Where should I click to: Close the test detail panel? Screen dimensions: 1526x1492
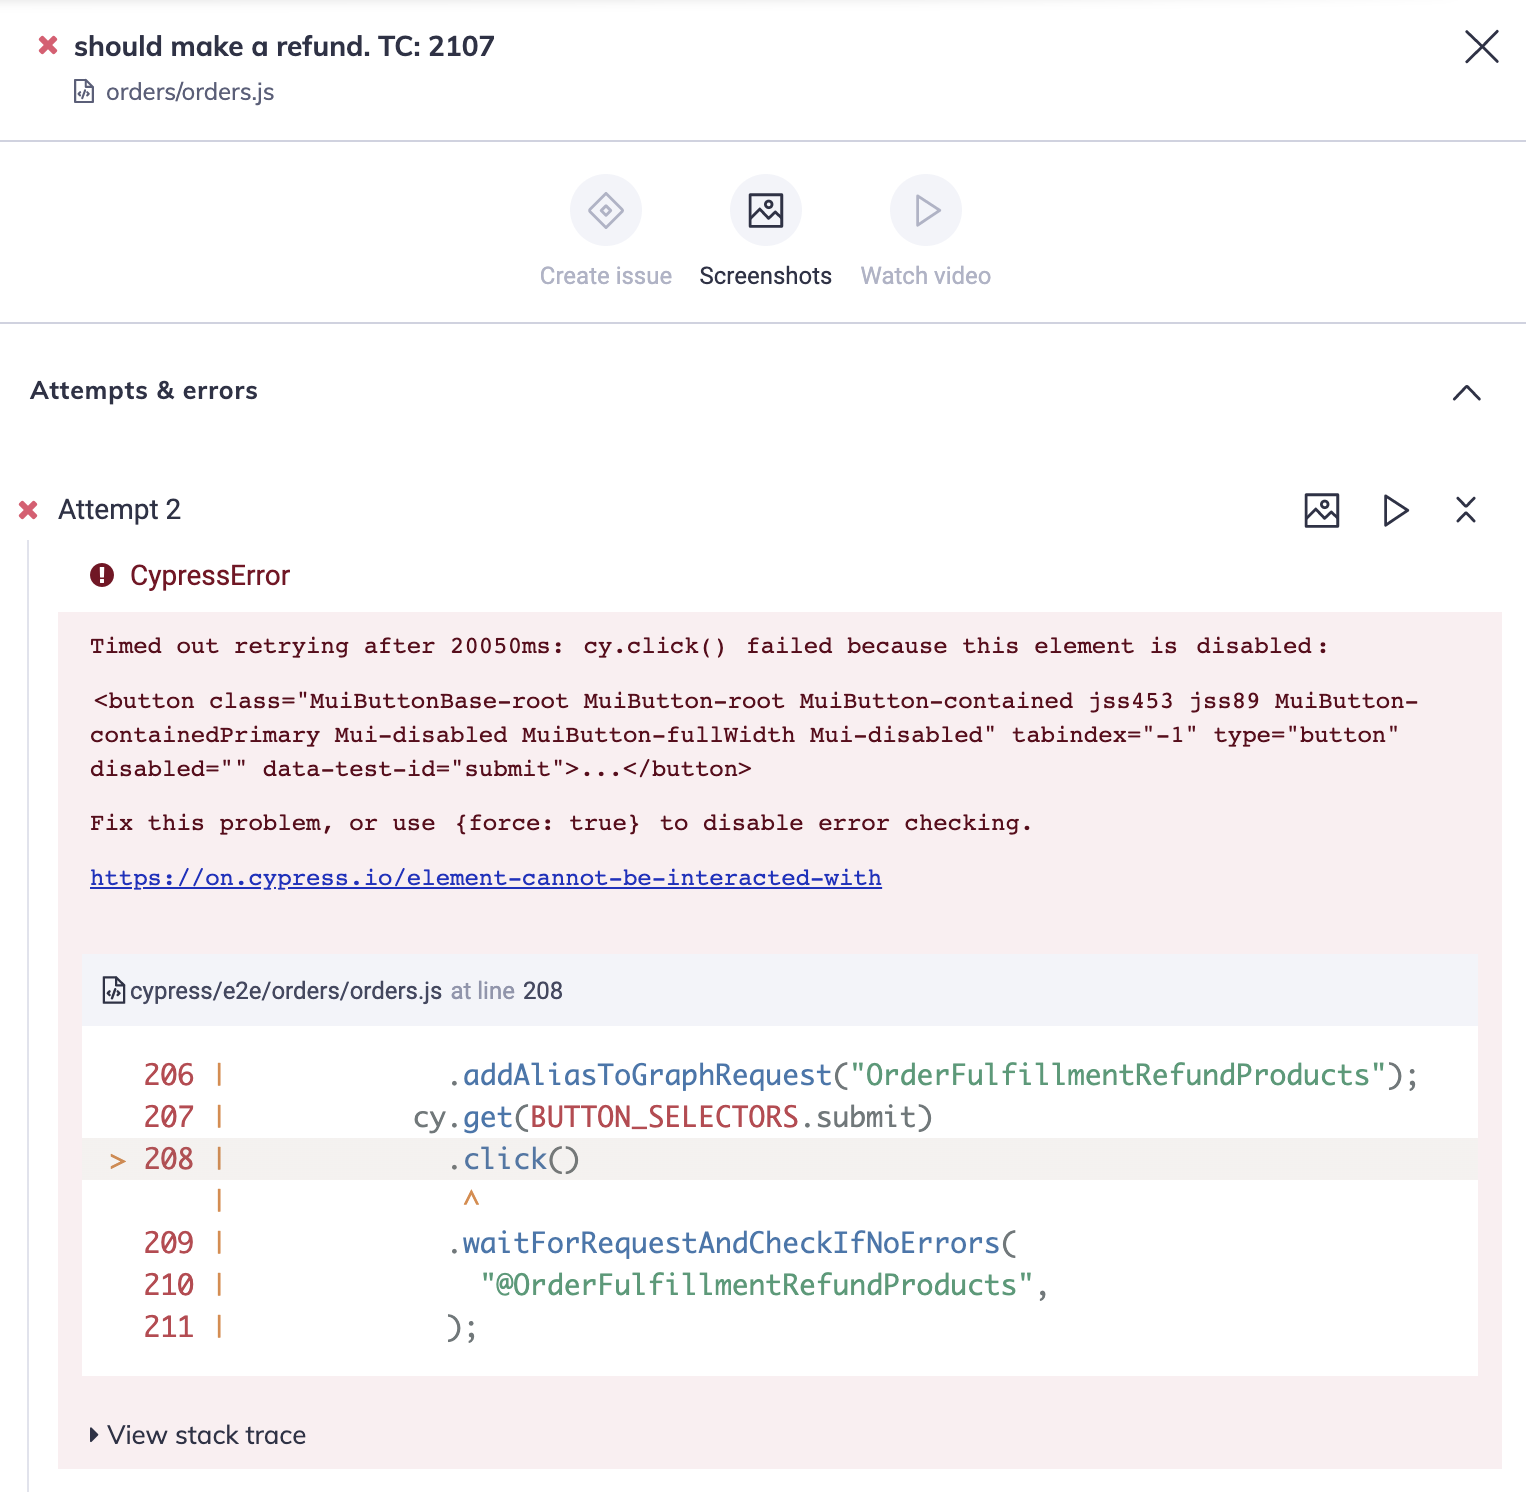1481,46
